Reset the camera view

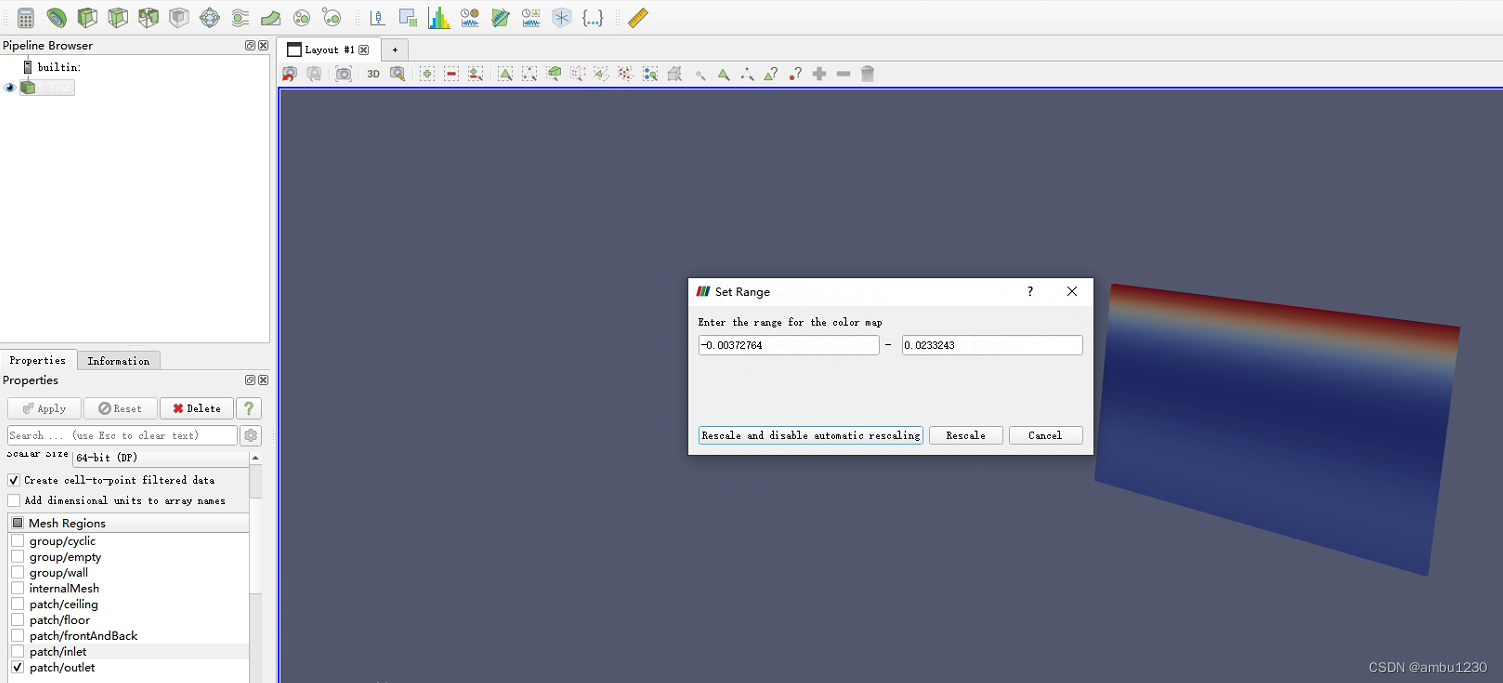click(289, 73)
